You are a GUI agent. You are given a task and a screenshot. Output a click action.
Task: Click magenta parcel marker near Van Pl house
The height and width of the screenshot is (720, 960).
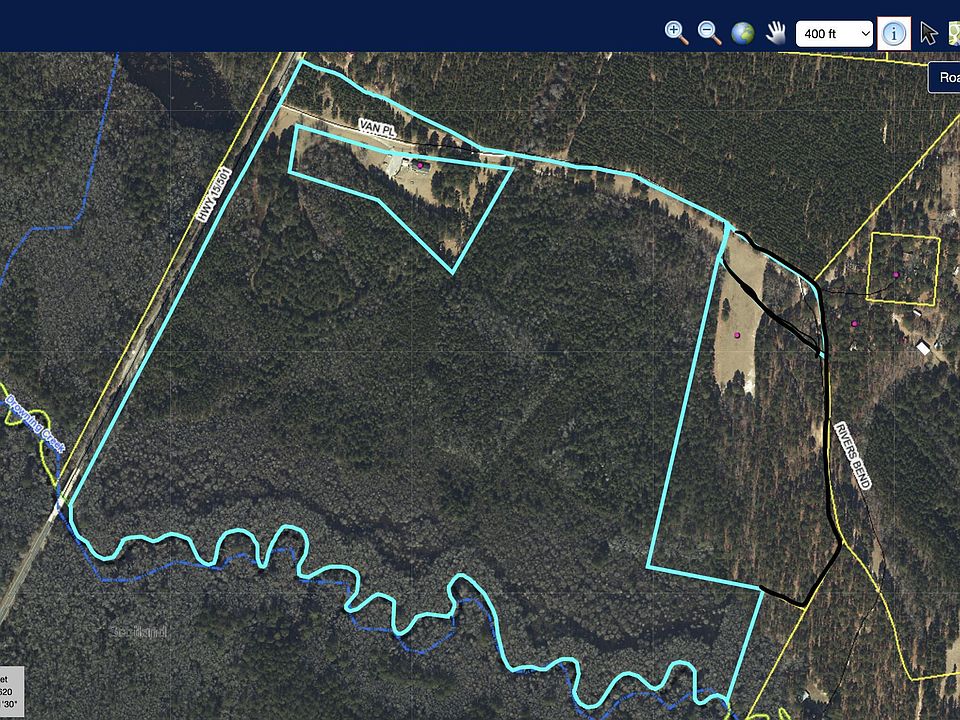point(420,165)
